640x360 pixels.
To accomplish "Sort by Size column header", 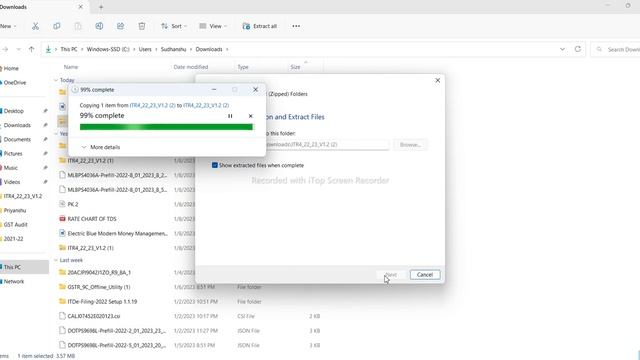I will click(295, 67).
